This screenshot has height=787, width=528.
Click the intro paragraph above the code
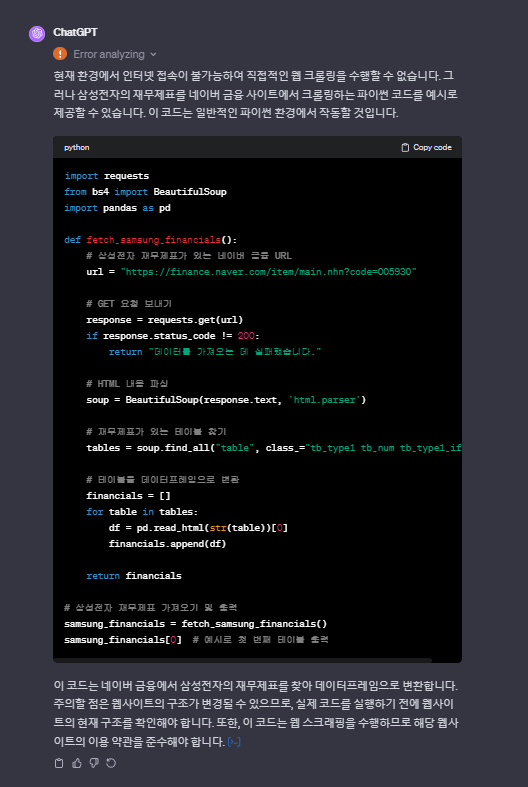(x=255, y=94)
